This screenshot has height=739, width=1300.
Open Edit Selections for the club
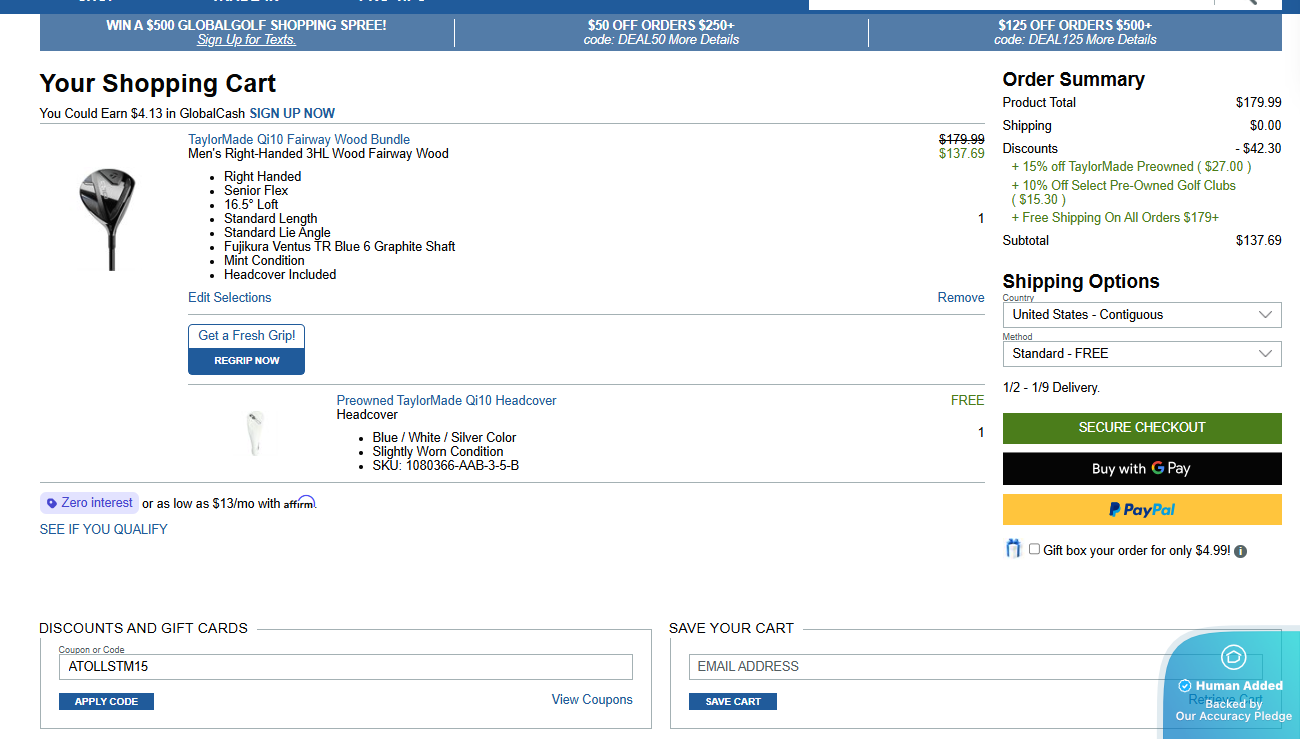click(229, 297)
